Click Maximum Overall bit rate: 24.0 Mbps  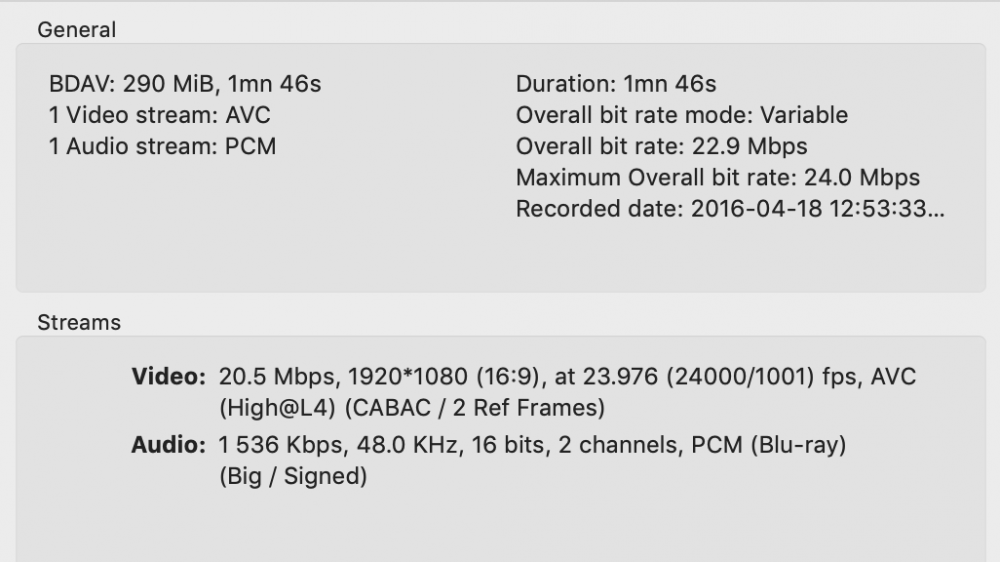[x=717, y=178]
